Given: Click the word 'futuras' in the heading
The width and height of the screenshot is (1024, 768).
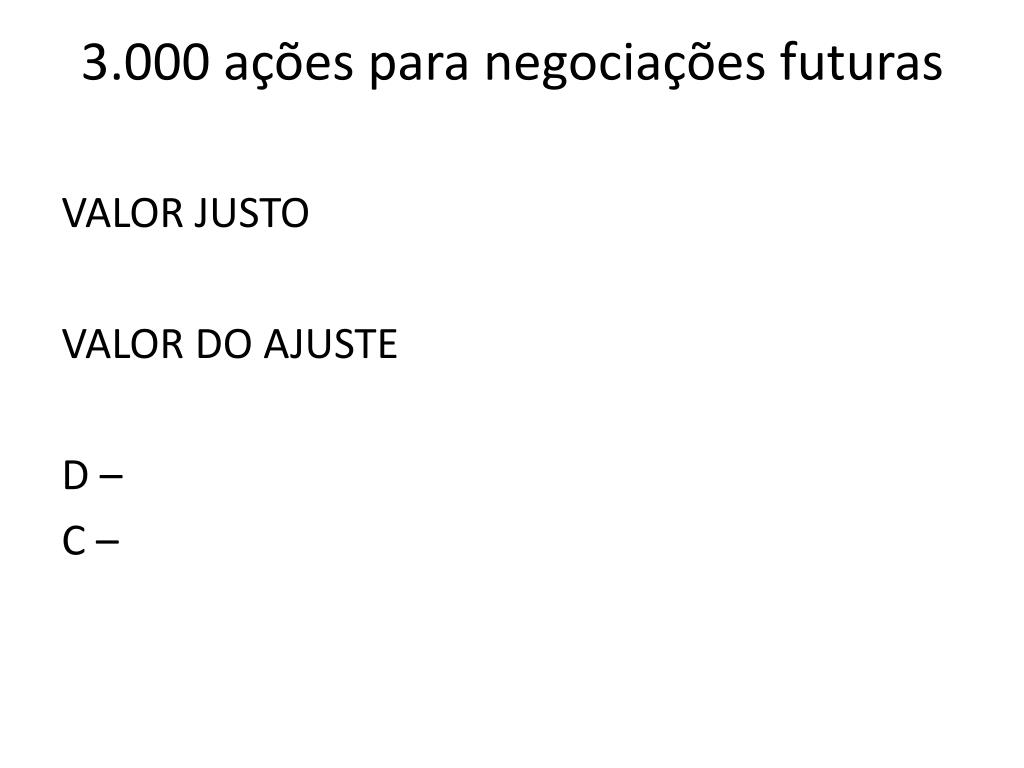Looking at the screenshot, I should 861,63.
